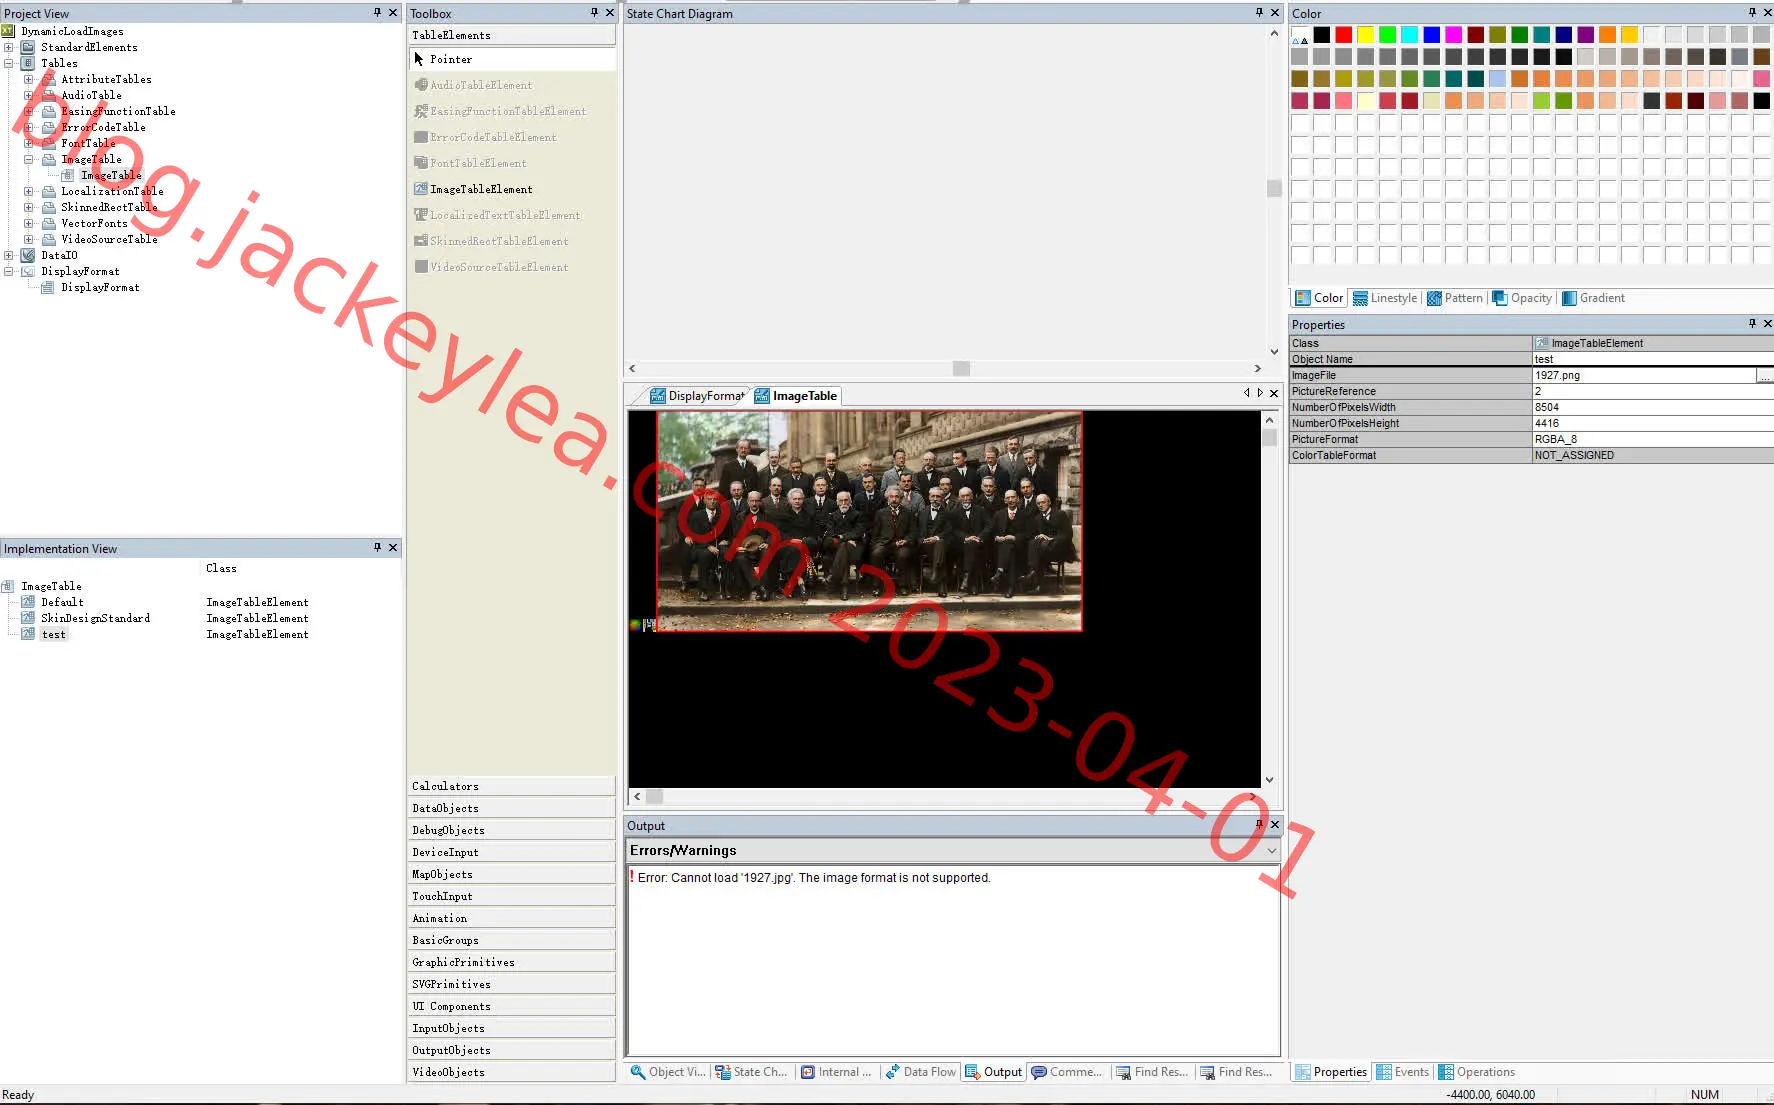Pin the Properties panel
The image size is (1774, 1105).
point(1752,324)
